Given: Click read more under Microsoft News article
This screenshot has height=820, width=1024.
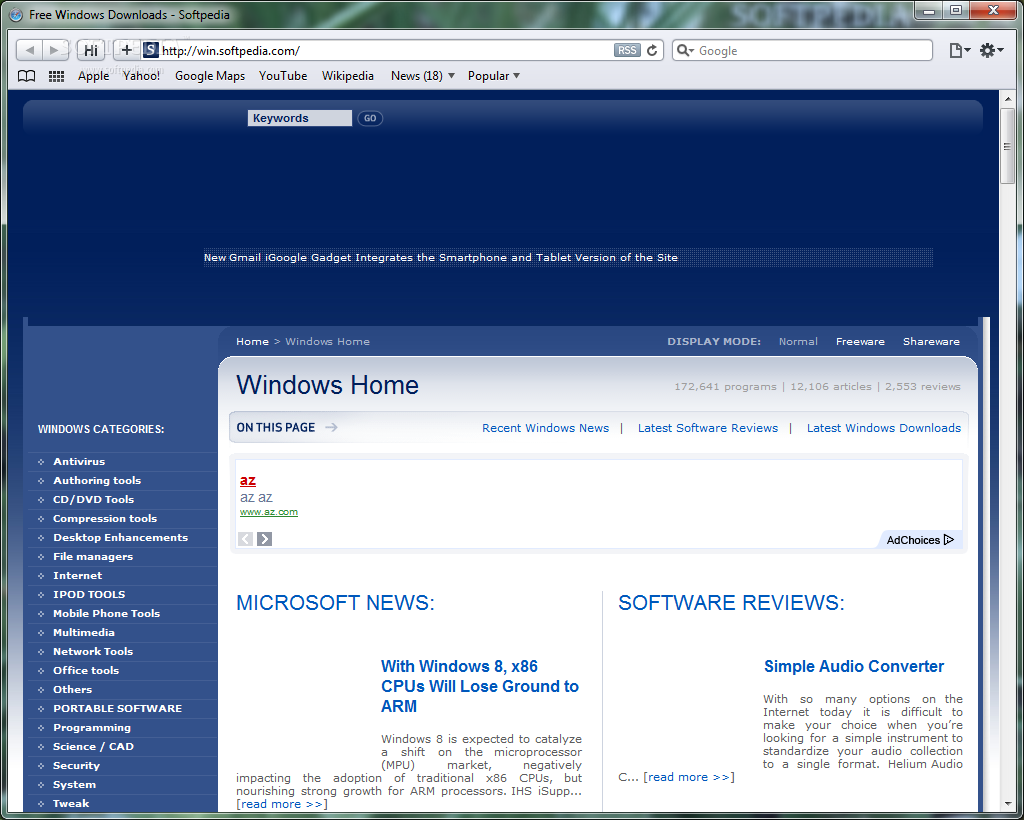Looking at the screenshot, I should click(x=281, y=804).
